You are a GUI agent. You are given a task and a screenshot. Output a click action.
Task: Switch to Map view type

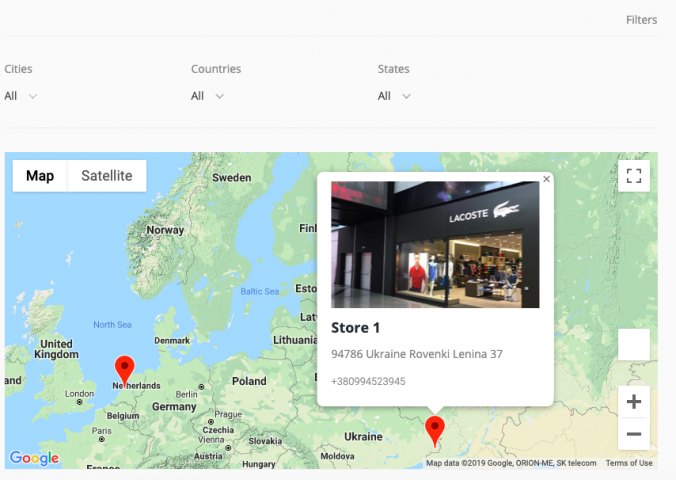tap(40, 176)
